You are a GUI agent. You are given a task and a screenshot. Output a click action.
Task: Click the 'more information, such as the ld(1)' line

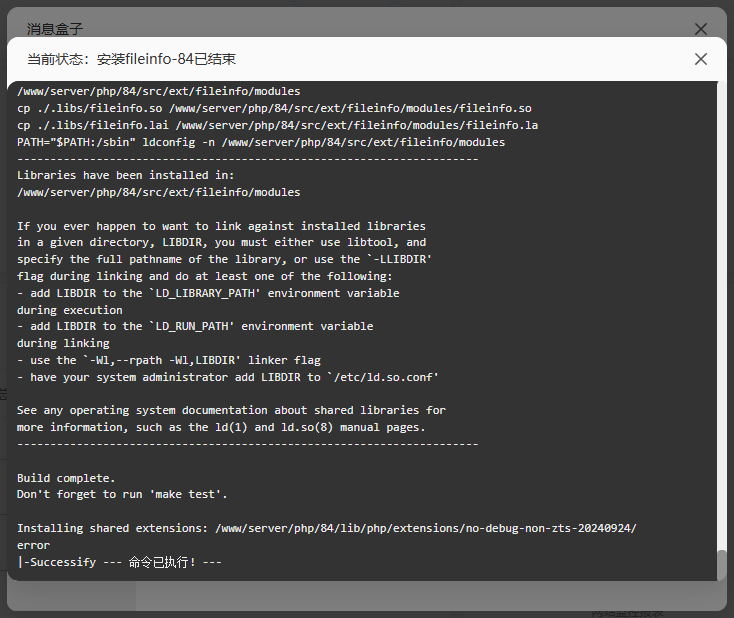(221, 427)
